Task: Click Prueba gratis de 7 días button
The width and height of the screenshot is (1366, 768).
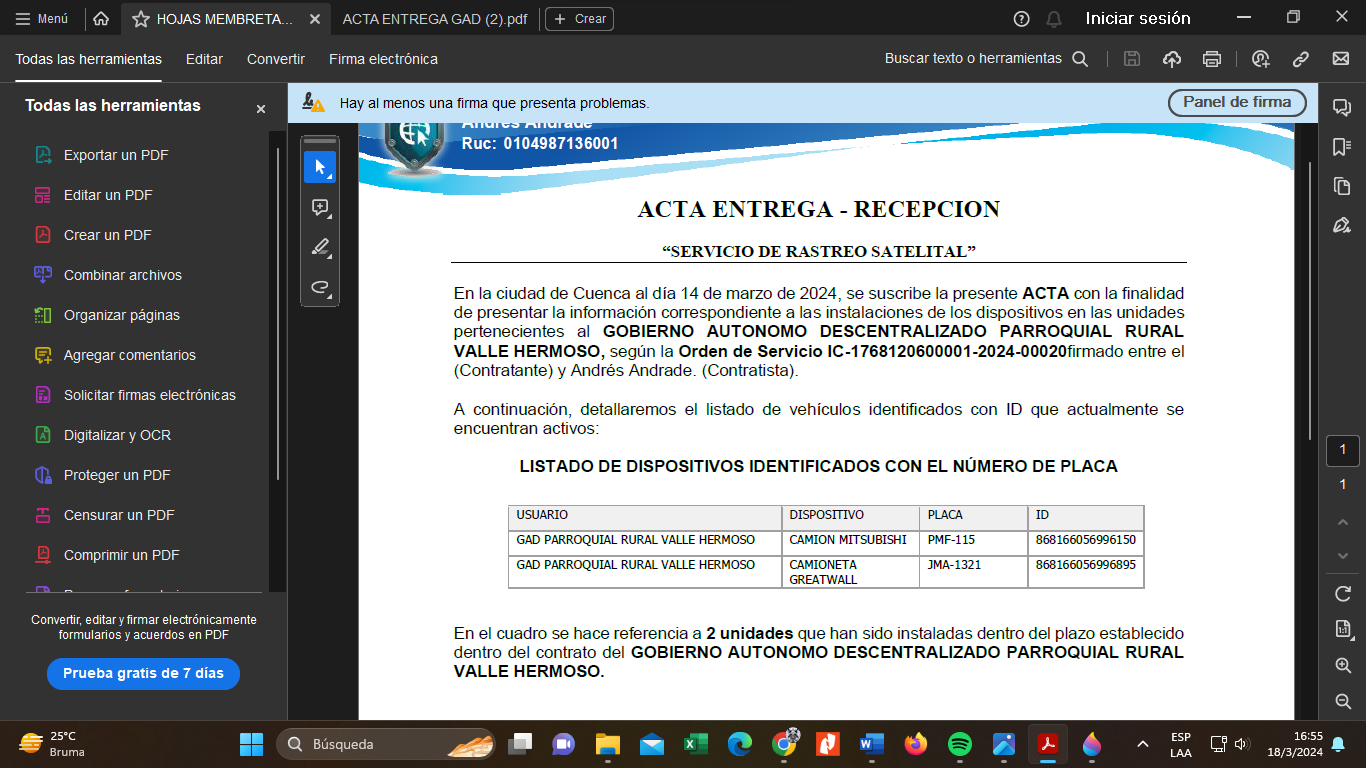Action: pyautogui.click(x=143, y=673)
